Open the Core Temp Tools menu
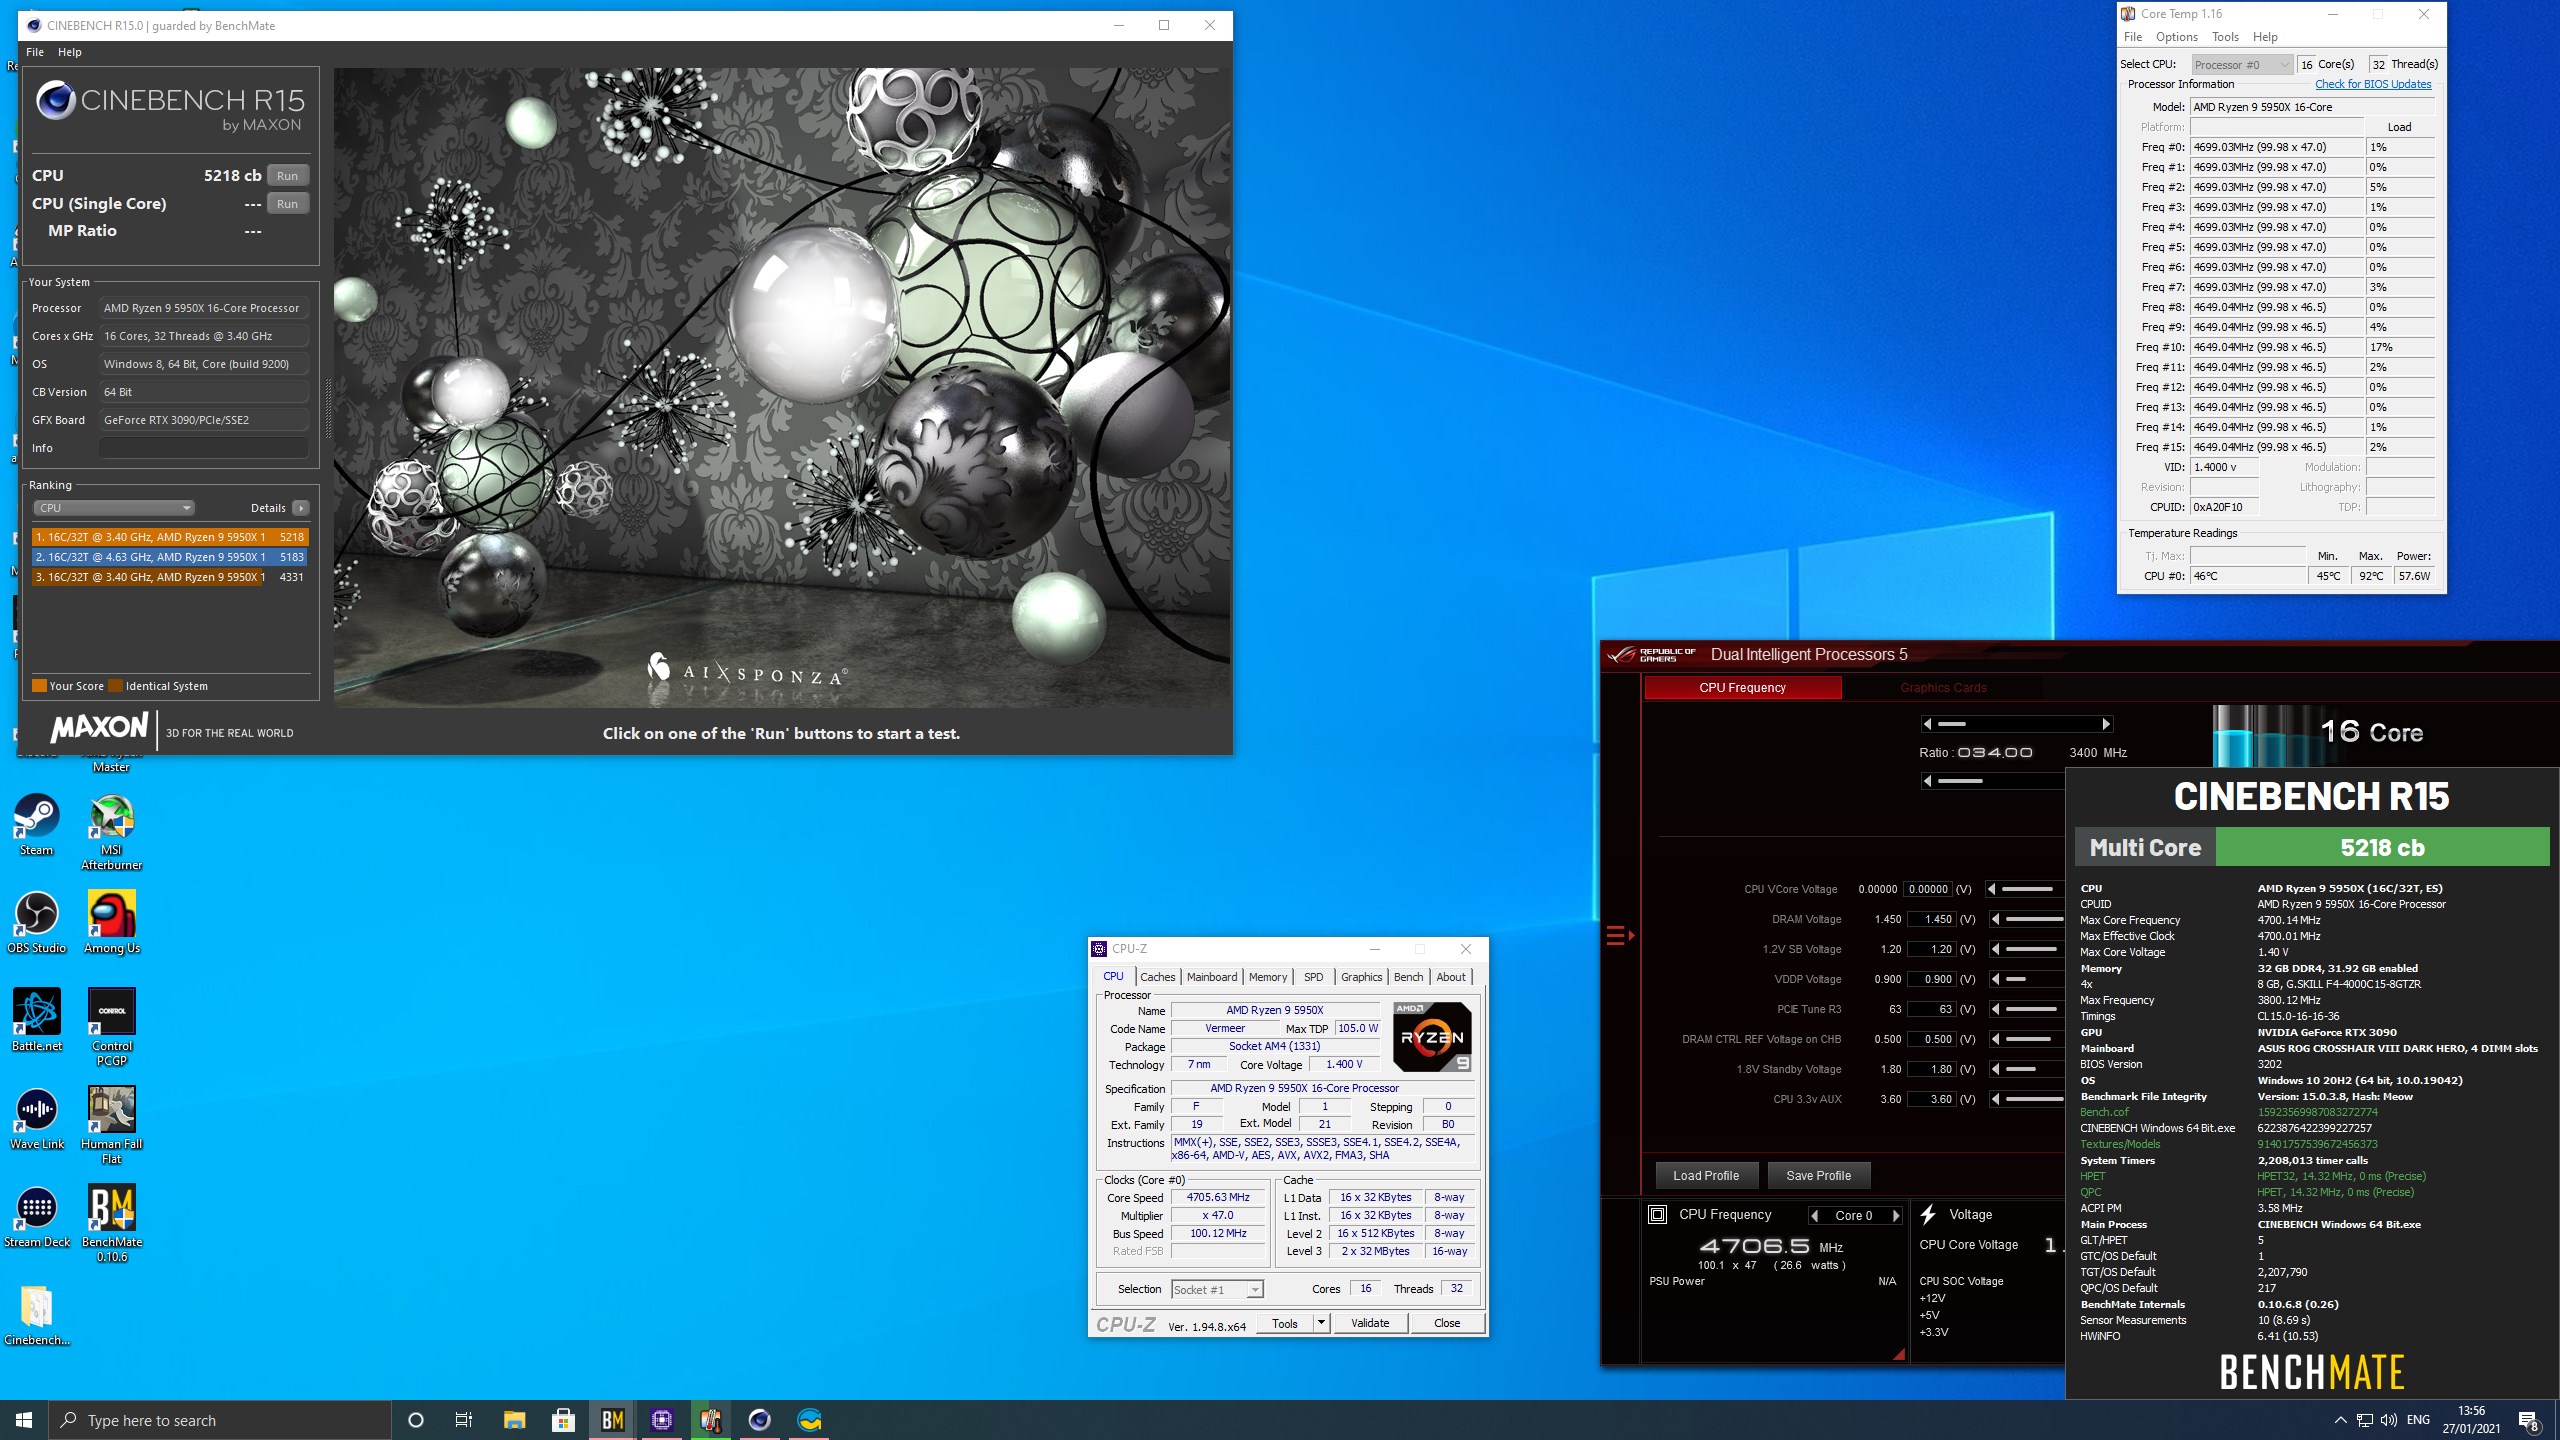The image size is (2560, 1440). point(2225,37)
